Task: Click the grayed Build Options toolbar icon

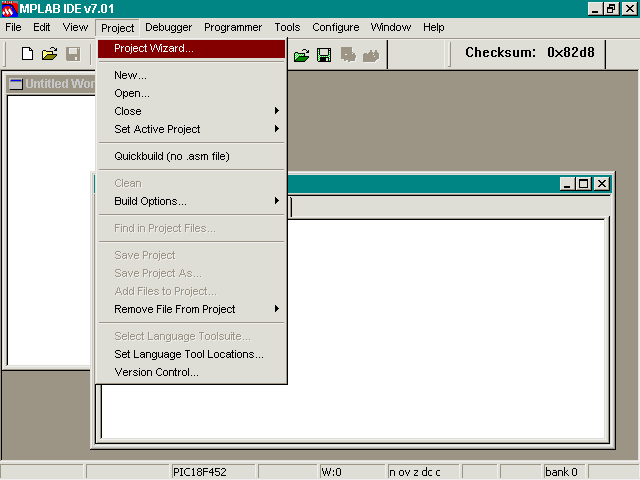Action: 348,55
